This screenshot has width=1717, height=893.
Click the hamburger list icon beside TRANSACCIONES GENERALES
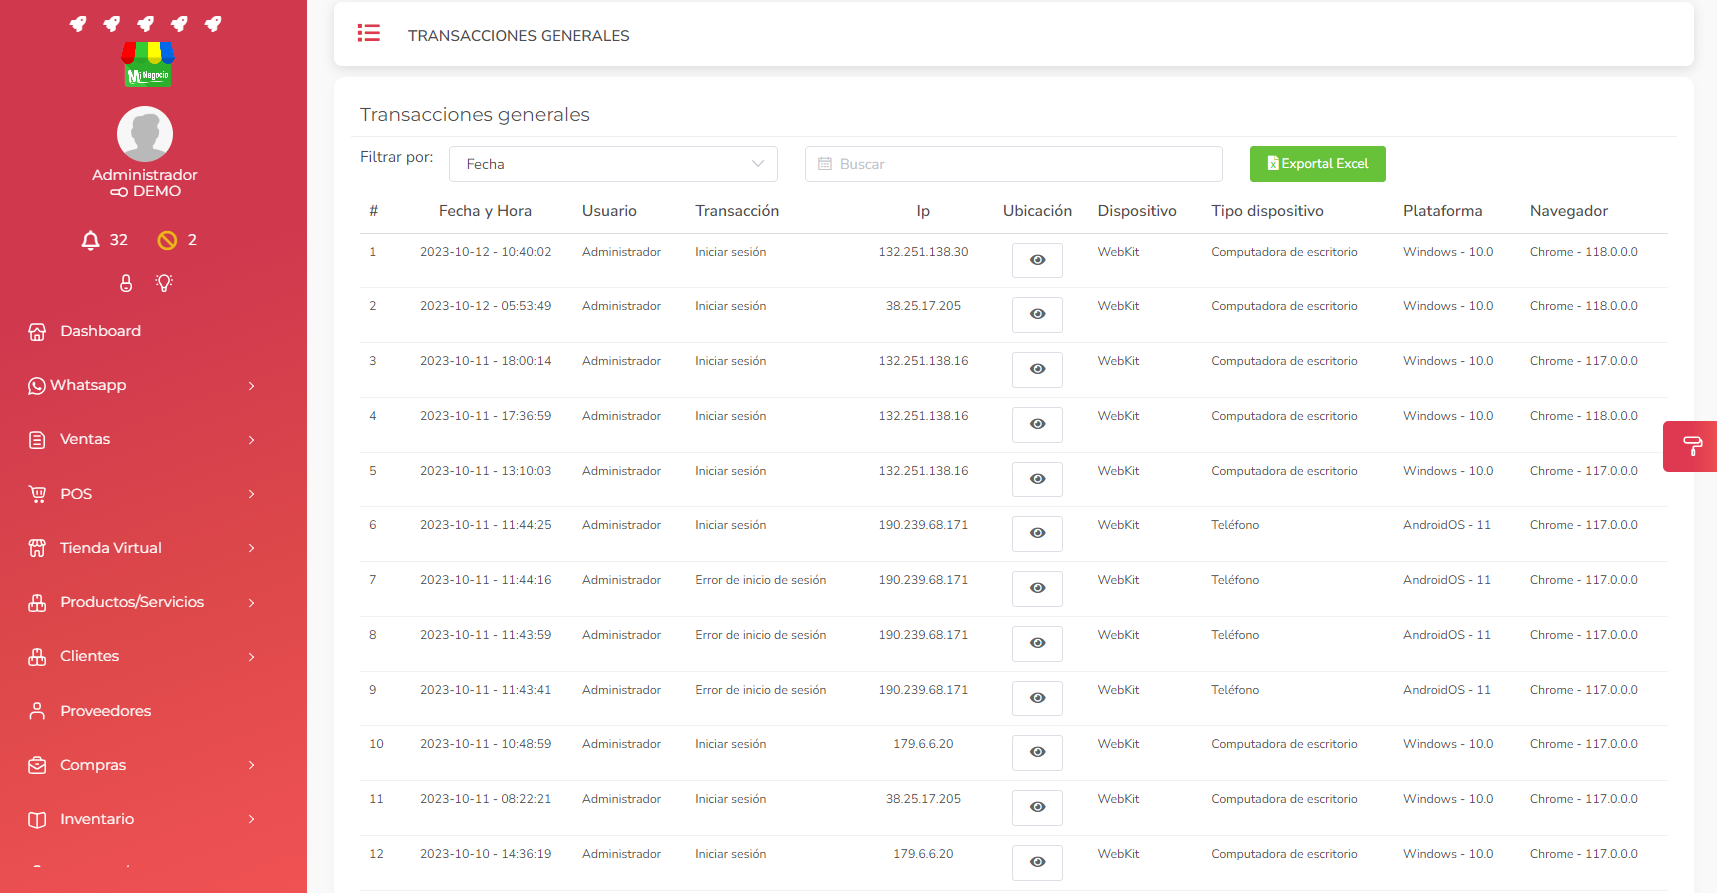coord(369,33)
